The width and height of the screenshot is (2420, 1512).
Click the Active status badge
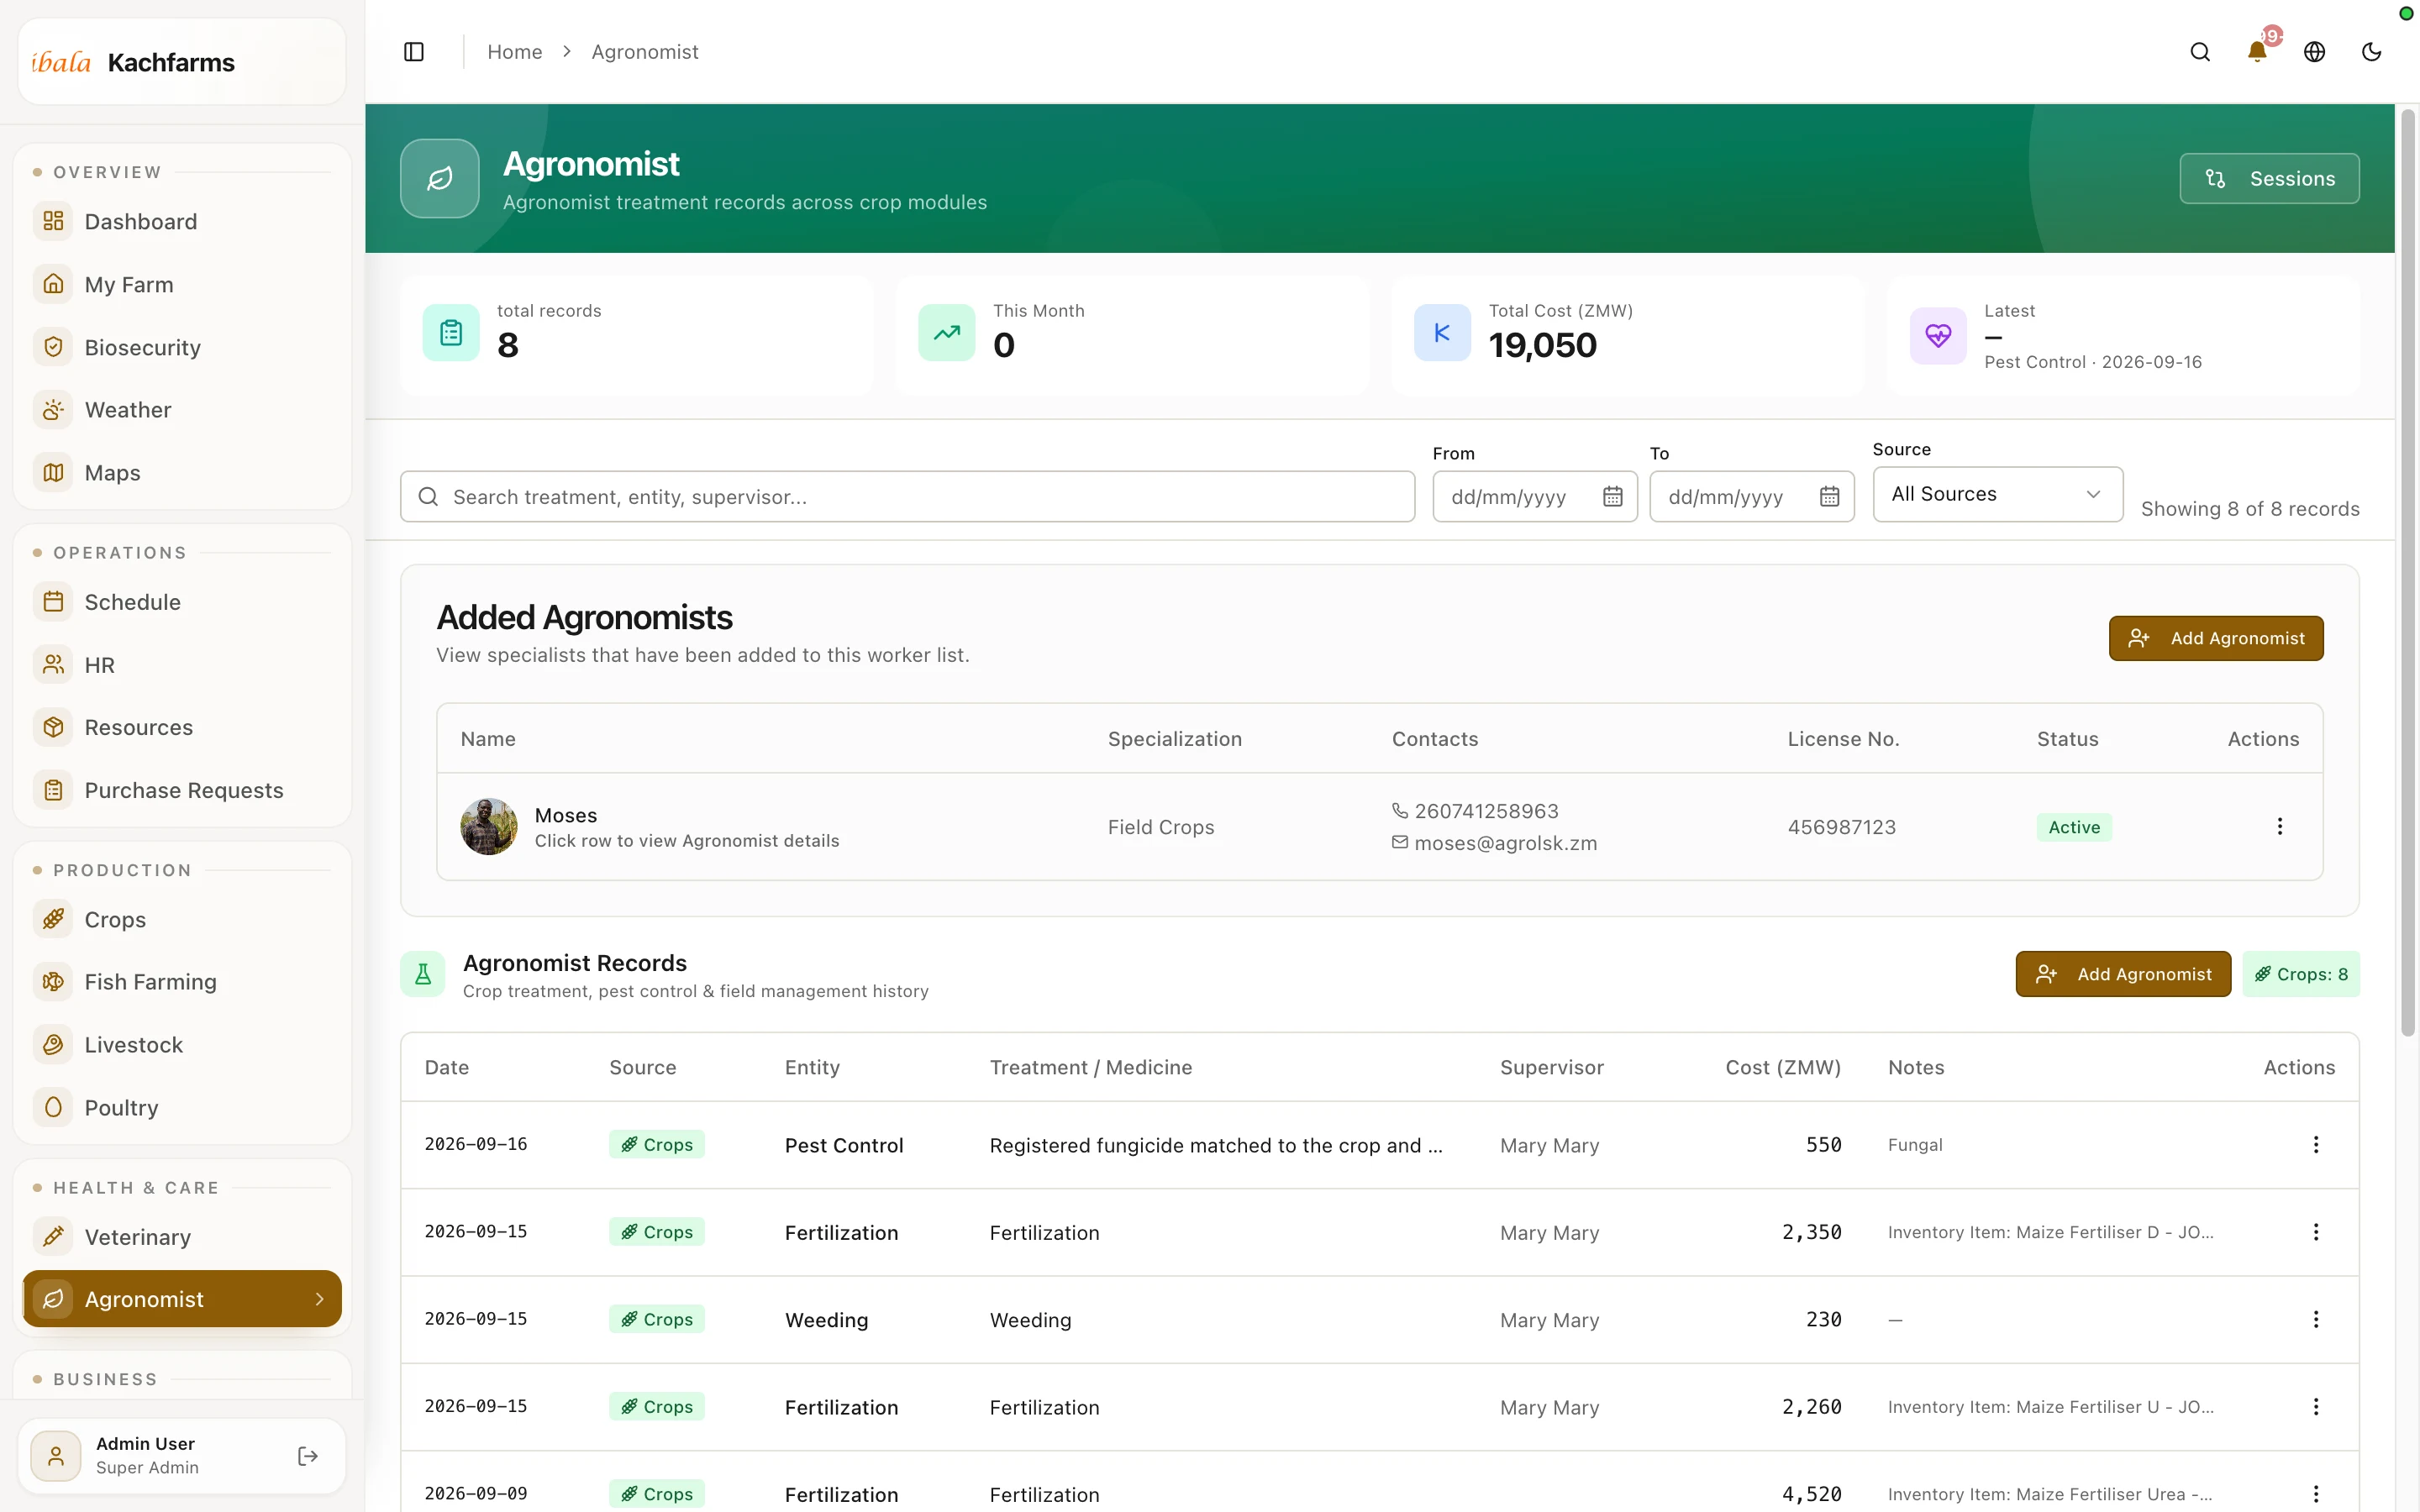click(x=2074, y=827)
